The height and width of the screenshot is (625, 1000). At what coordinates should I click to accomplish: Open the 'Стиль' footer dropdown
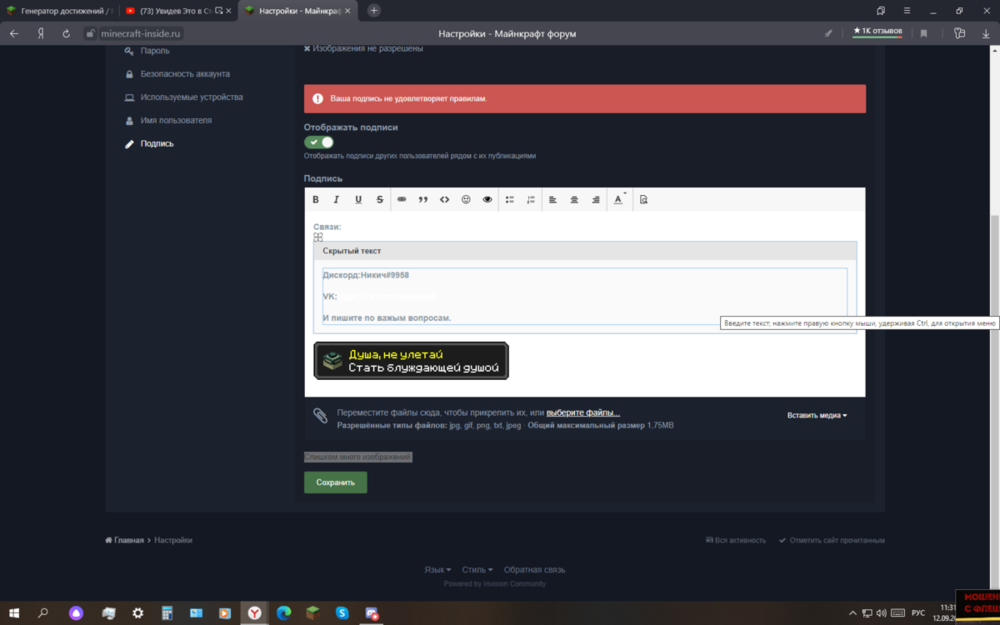pos(477,570)
